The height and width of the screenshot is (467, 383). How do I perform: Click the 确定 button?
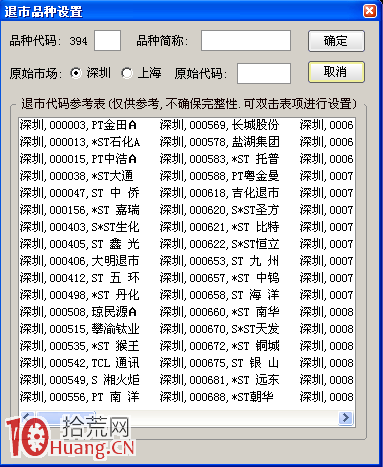coord(336,41)
